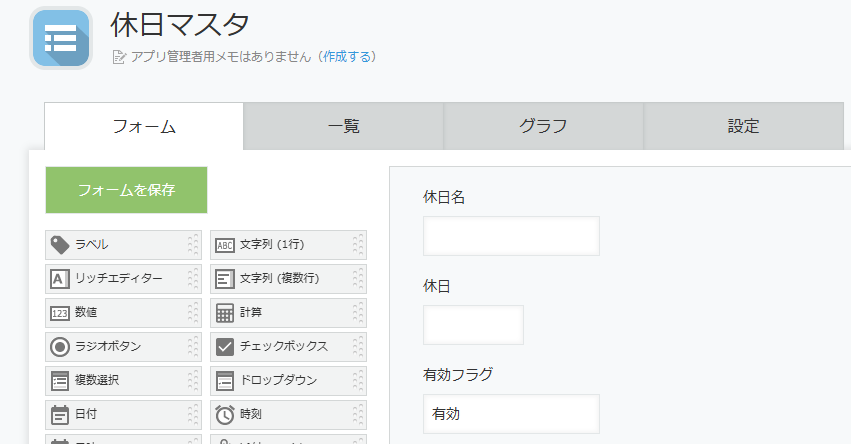
Task: Pick the 数値 field icon
Action: point(60,313)
